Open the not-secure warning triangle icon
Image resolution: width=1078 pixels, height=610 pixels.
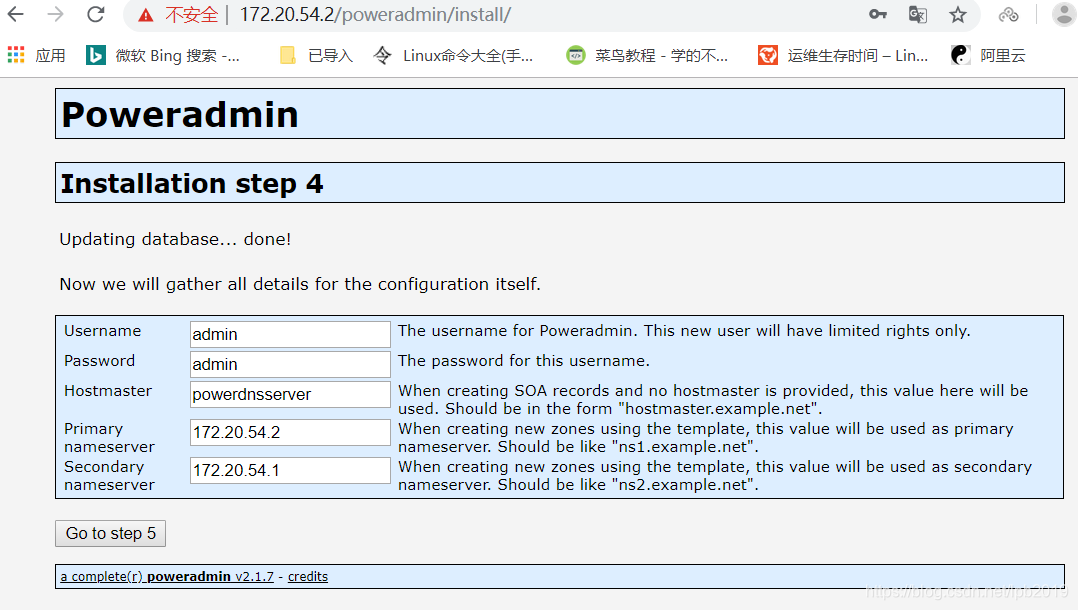[x=146, y=15]
